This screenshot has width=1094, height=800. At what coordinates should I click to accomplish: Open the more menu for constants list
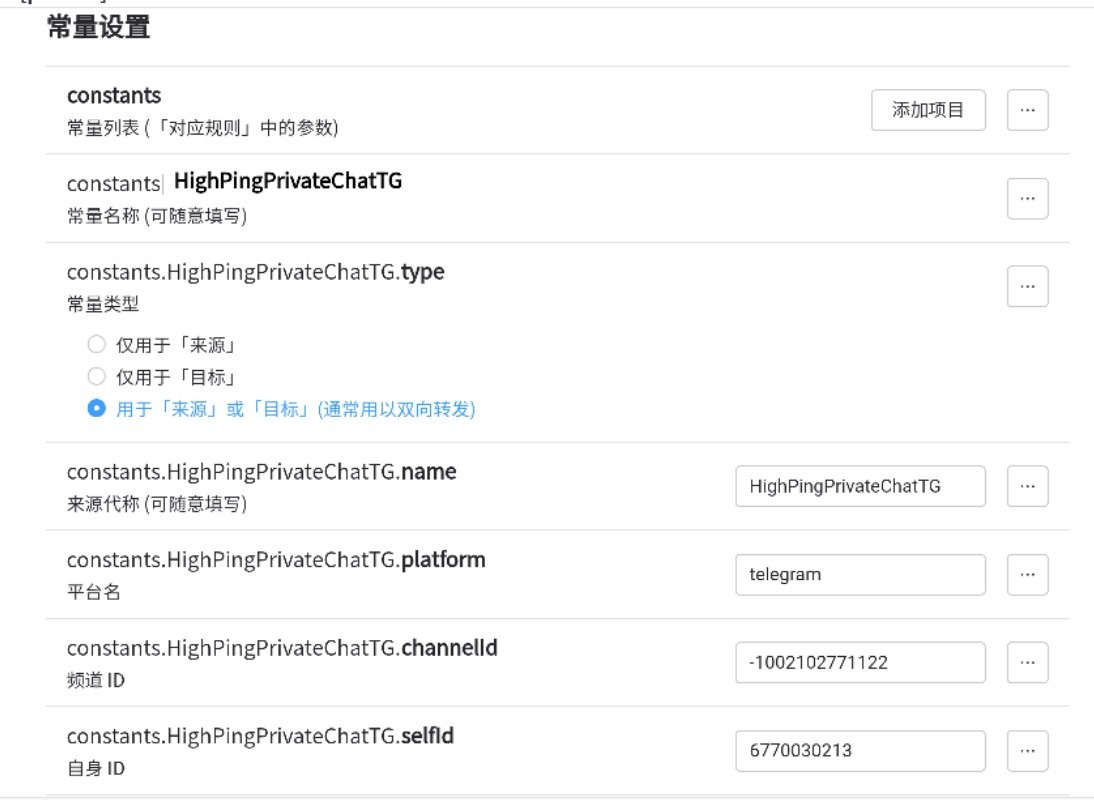pyautogui.click(x=1027, y=110)
